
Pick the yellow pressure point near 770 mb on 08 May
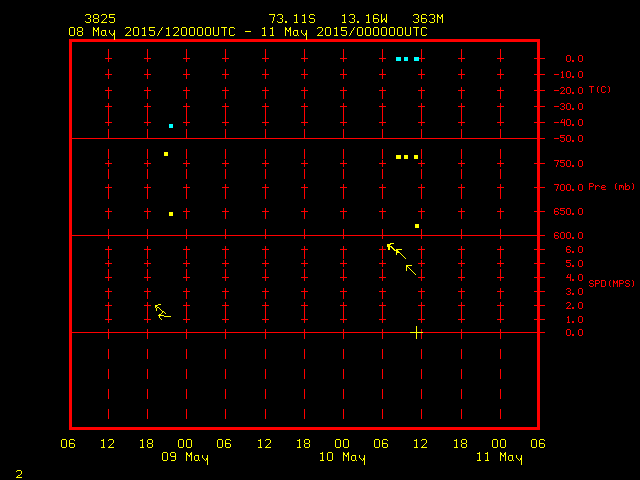pyautogui.click(x=166, y=154)
